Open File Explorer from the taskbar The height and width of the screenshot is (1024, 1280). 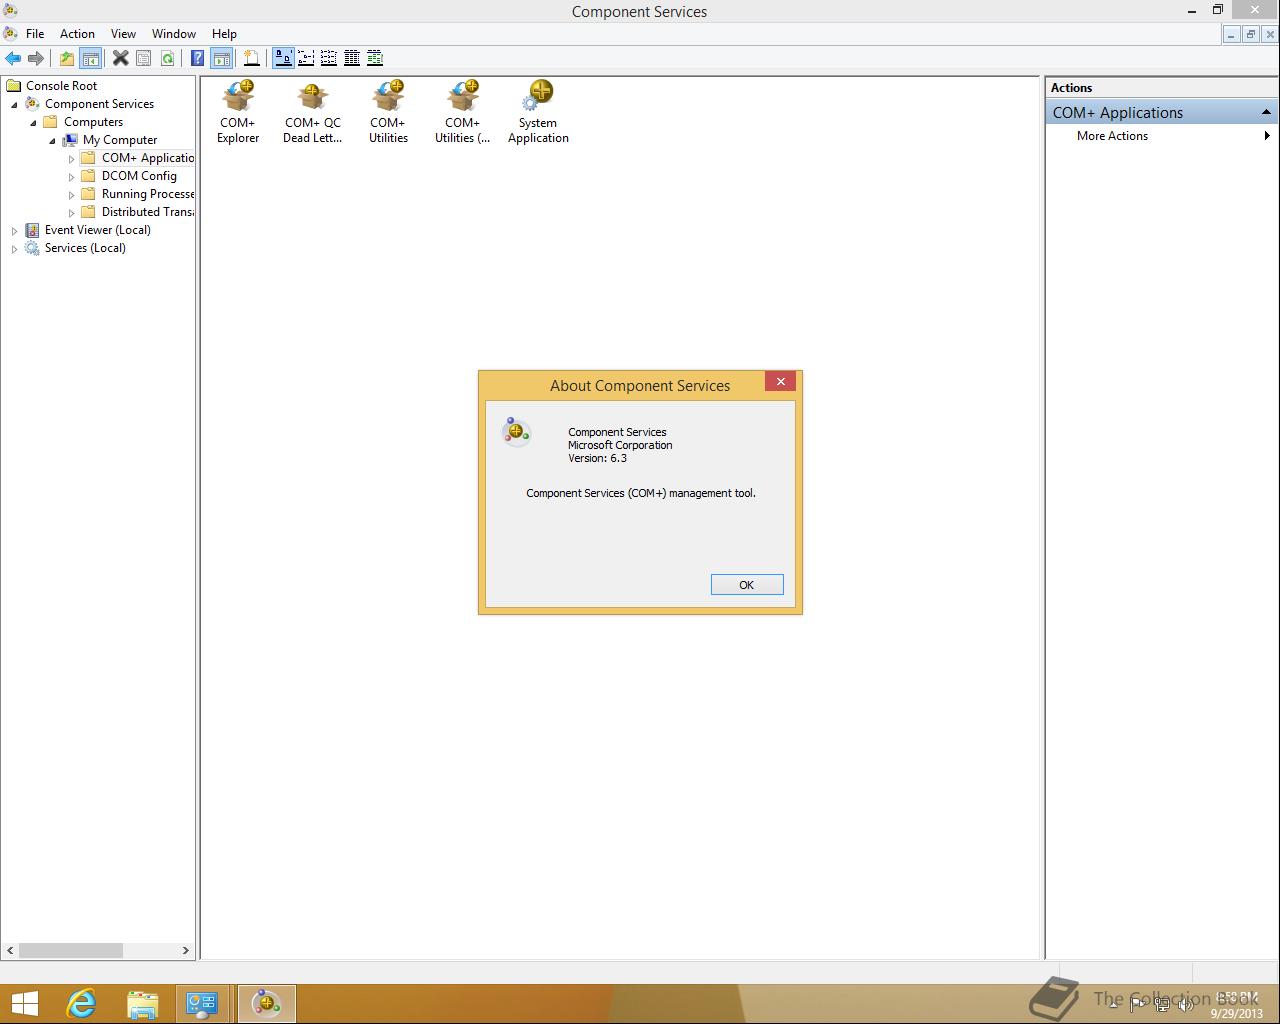(143, 1003)
